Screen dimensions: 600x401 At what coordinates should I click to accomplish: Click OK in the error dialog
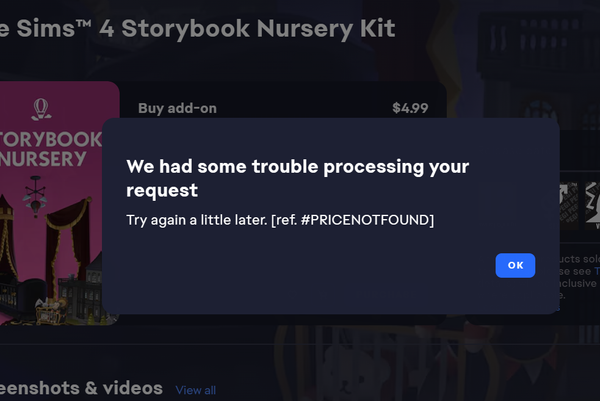[515, 265]
